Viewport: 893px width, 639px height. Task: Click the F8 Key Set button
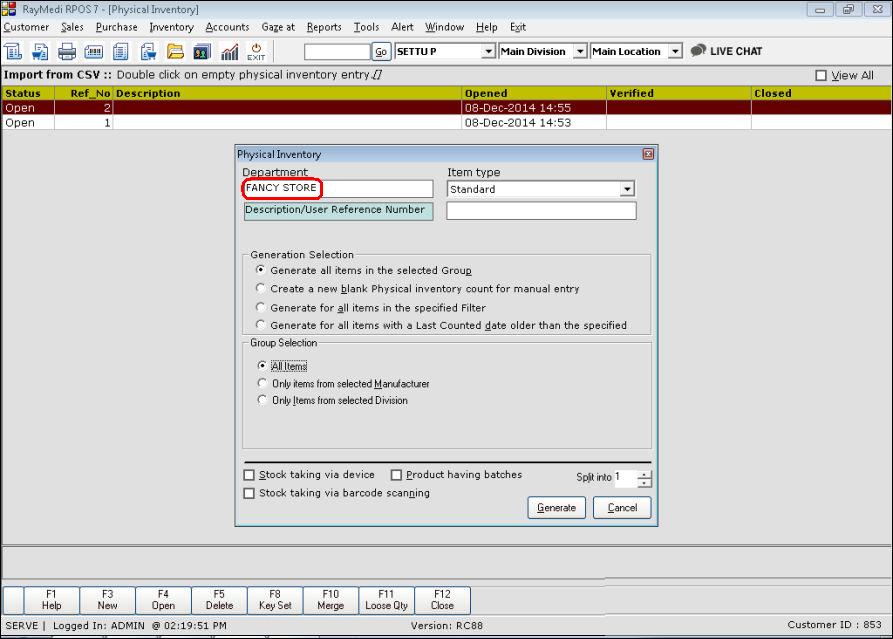275,600
